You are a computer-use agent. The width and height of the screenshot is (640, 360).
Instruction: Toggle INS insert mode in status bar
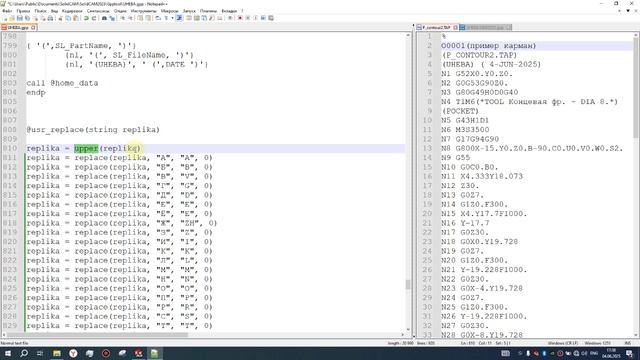click(628, 343)
